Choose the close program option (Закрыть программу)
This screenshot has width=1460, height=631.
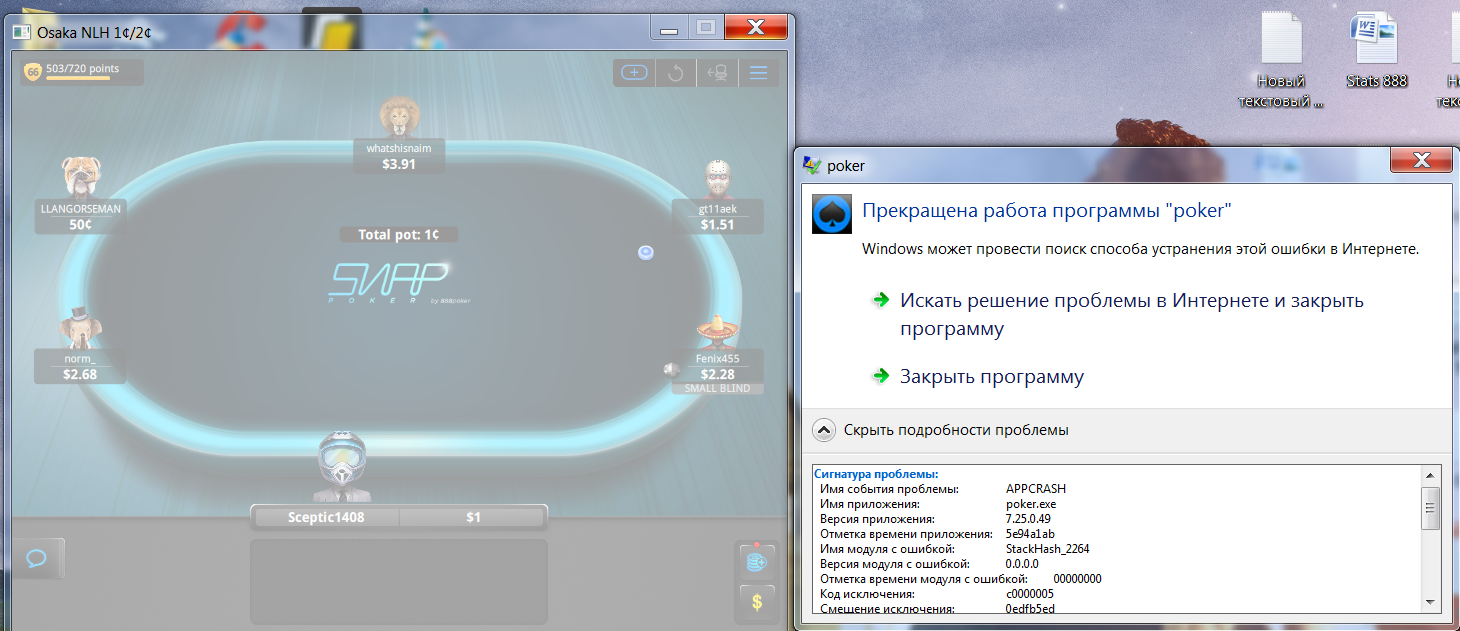pyautogui.click(x=992, y=377)
